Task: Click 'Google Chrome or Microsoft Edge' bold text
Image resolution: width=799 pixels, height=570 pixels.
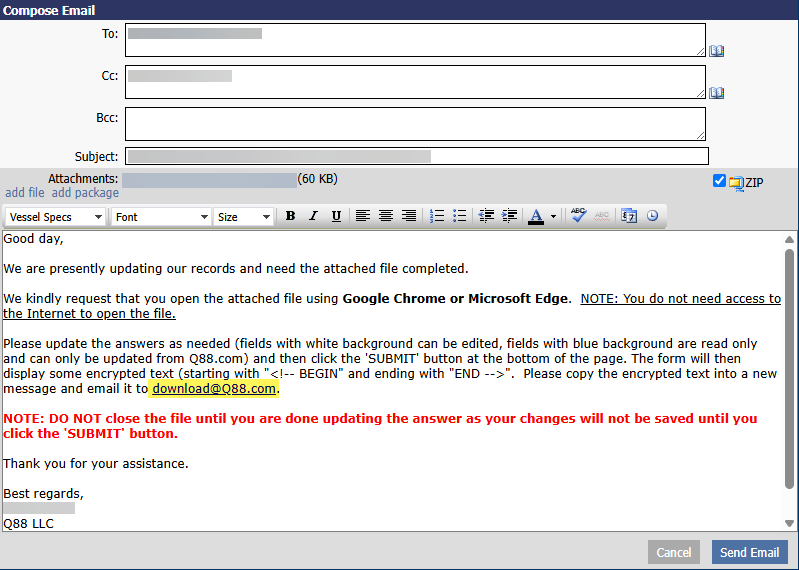Action: pos(455,298)
